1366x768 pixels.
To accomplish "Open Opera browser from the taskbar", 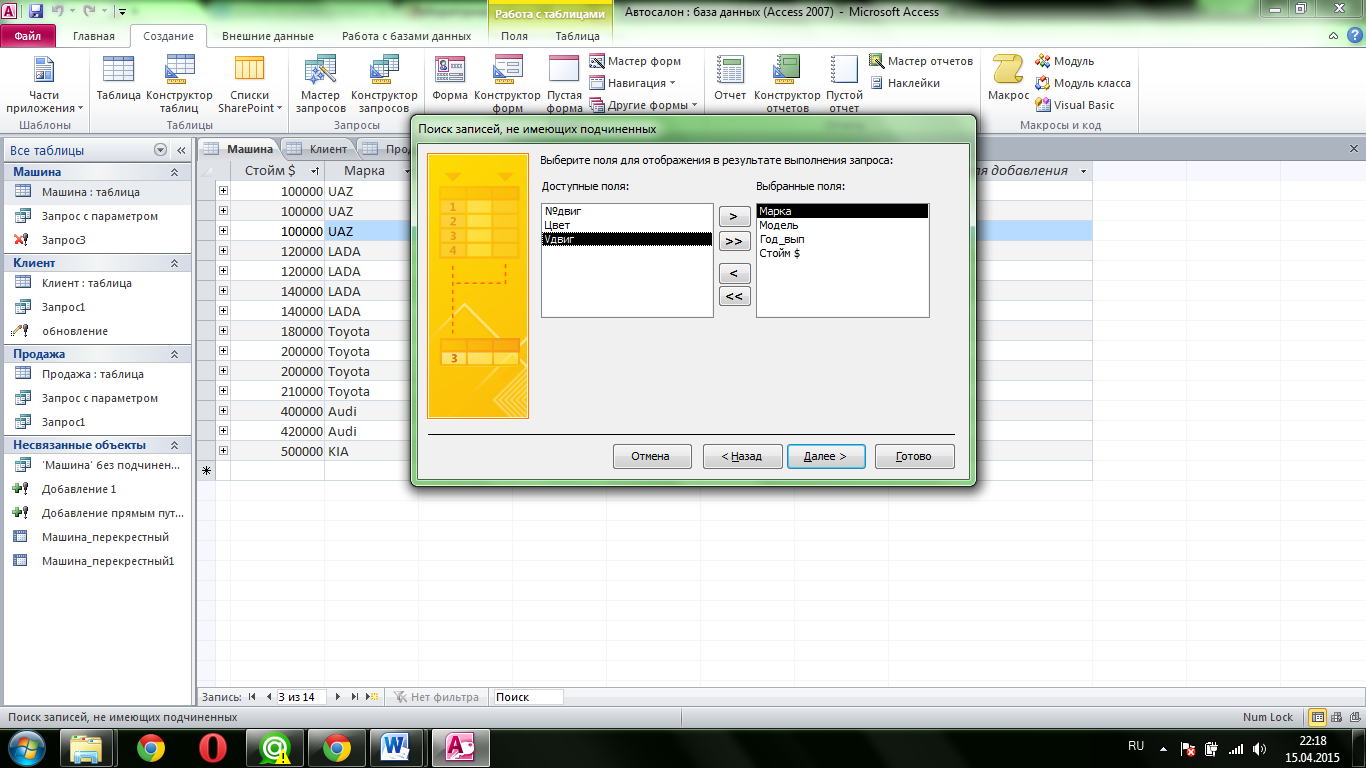I will 212,748.
